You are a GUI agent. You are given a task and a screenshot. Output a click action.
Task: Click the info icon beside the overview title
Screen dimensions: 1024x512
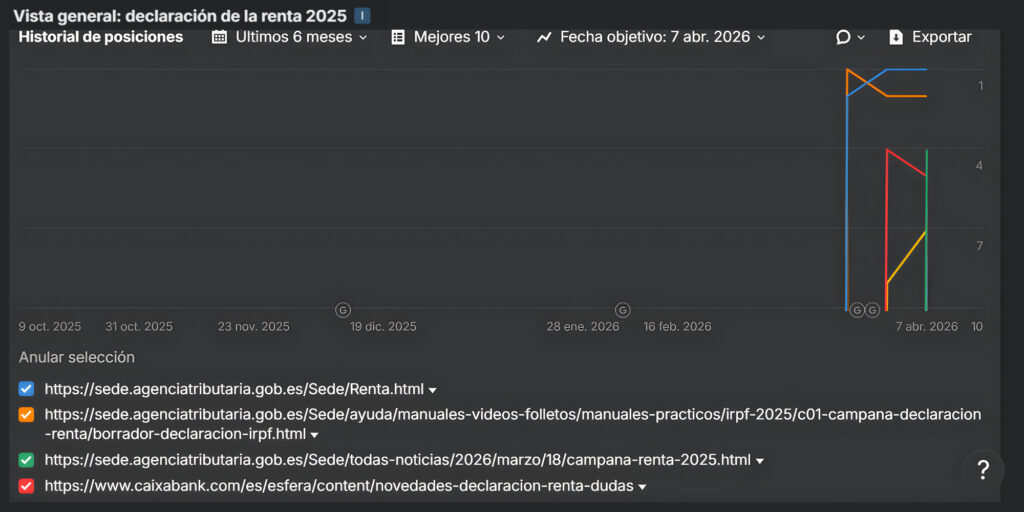[362, 16]
